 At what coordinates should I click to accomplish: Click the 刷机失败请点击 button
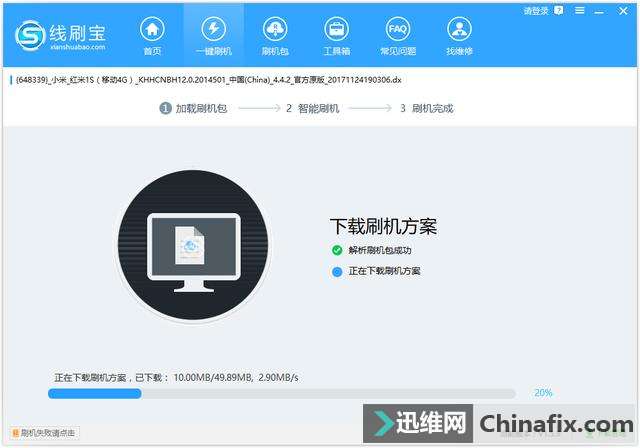coord(42,433)
